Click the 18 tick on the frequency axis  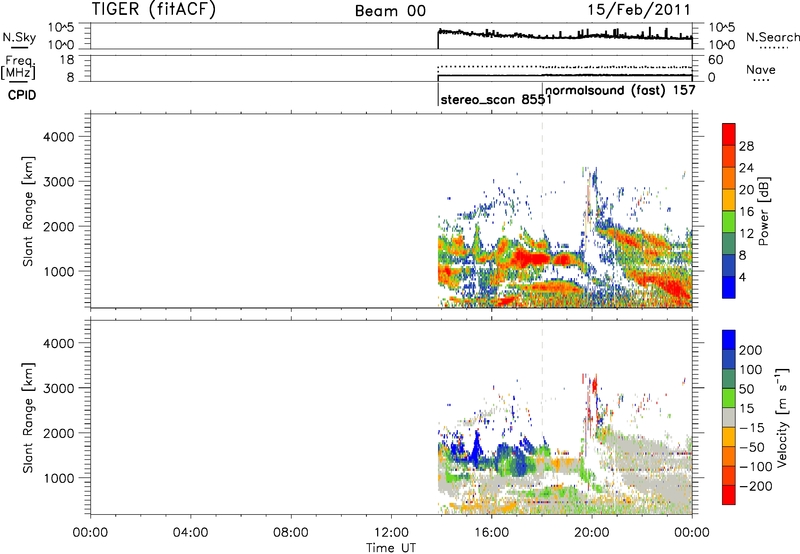pyautogui.click(x=67, y=60)
